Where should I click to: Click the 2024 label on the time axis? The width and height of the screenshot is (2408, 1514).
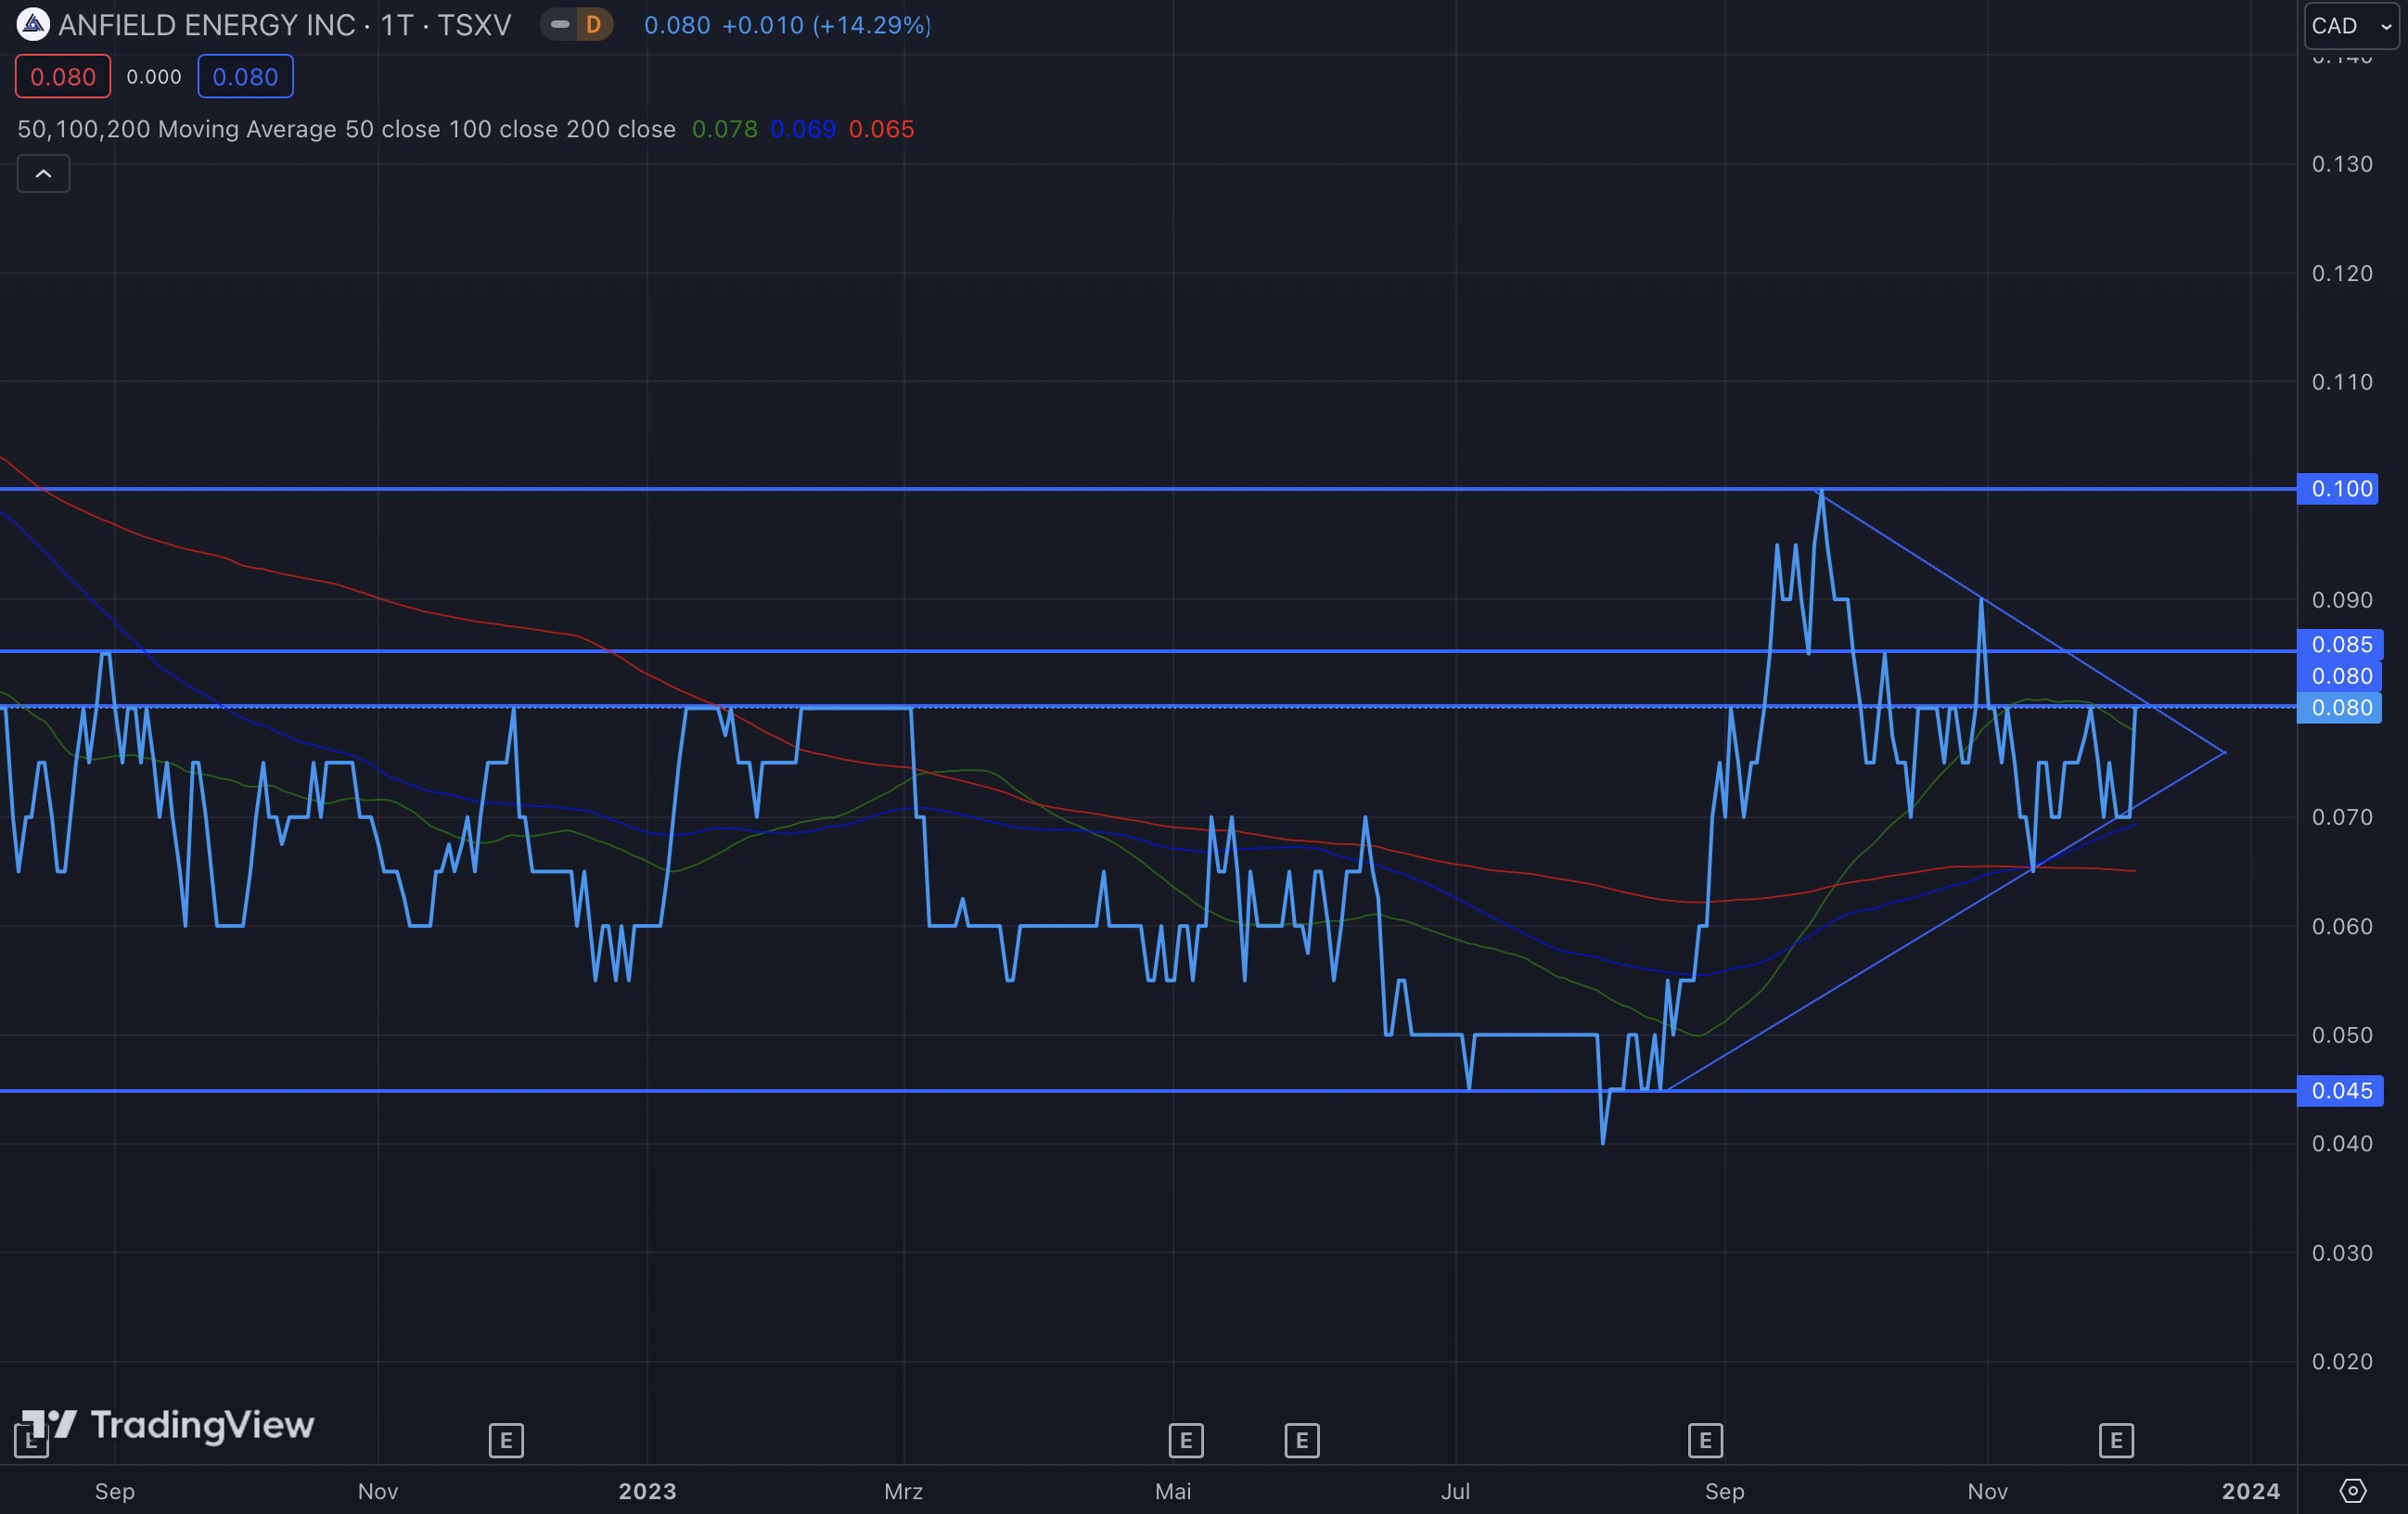tap(2250, 1490)
